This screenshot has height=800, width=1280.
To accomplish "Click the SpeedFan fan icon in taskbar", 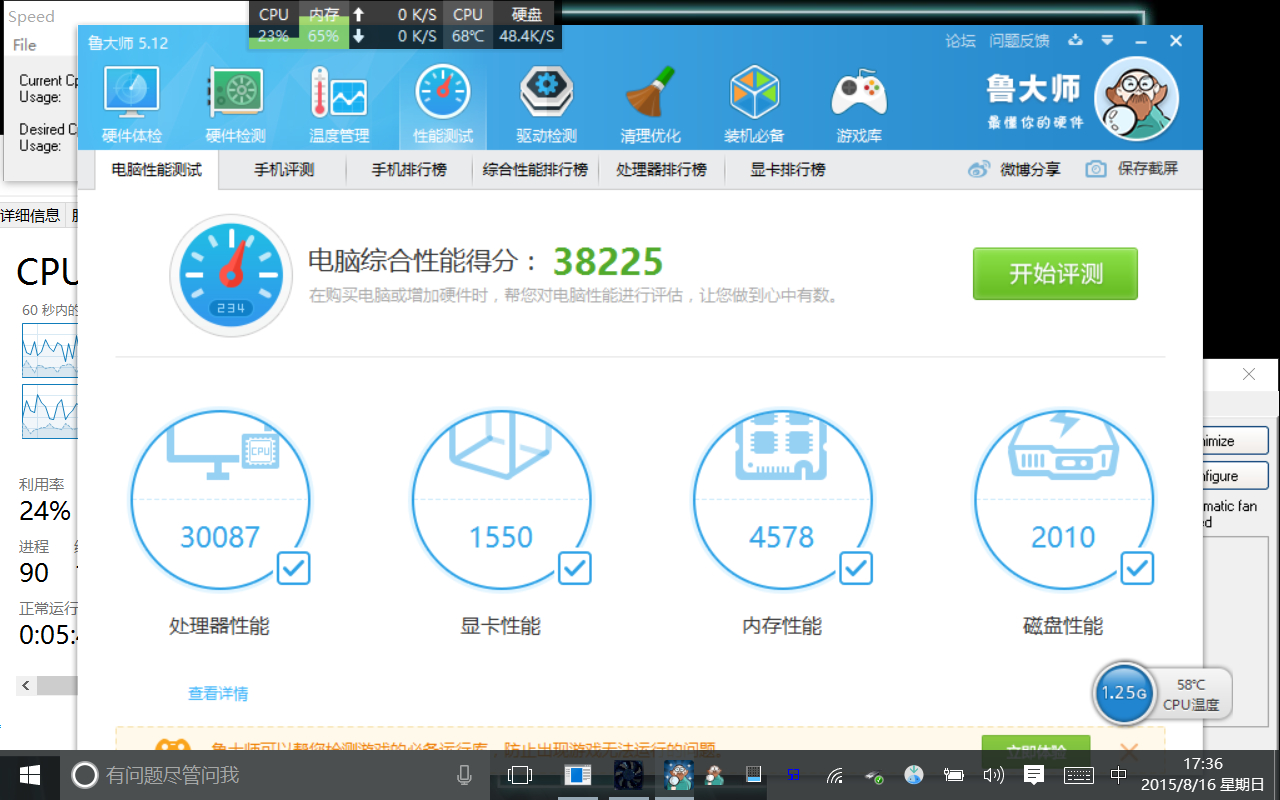I will (x=628, y=775).
